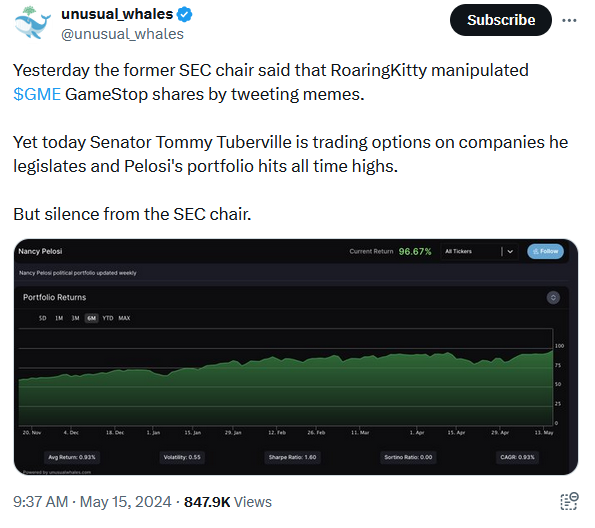Open the tweet timestamp May 15, 2024

92,502
